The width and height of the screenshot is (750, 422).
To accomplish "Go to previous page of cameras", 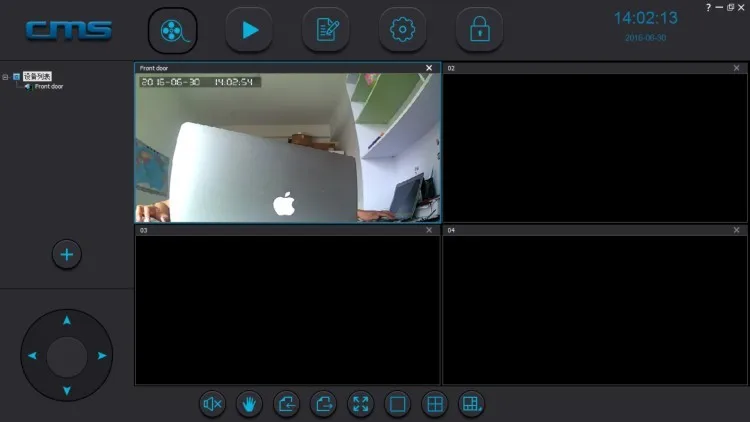I will click(x=287, y=404).
